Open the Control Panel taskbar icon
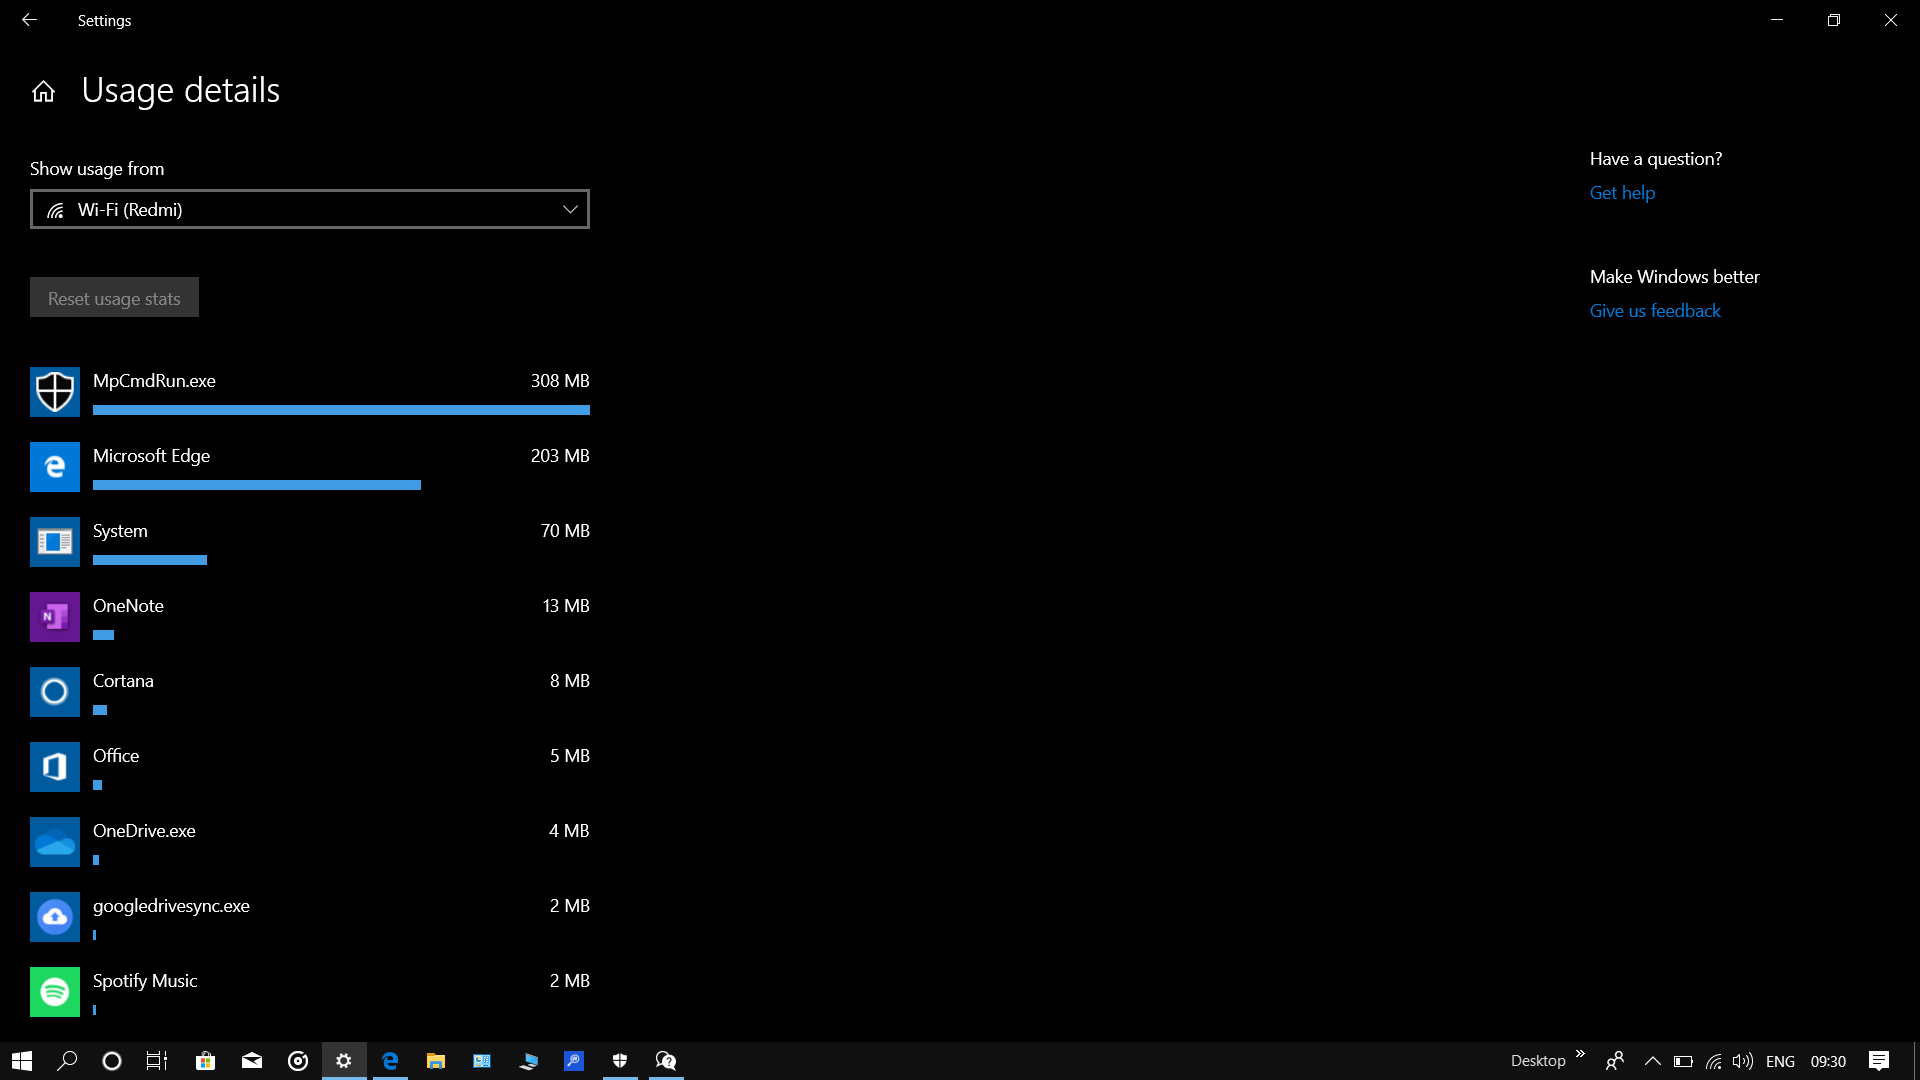 pos(482,1061)
